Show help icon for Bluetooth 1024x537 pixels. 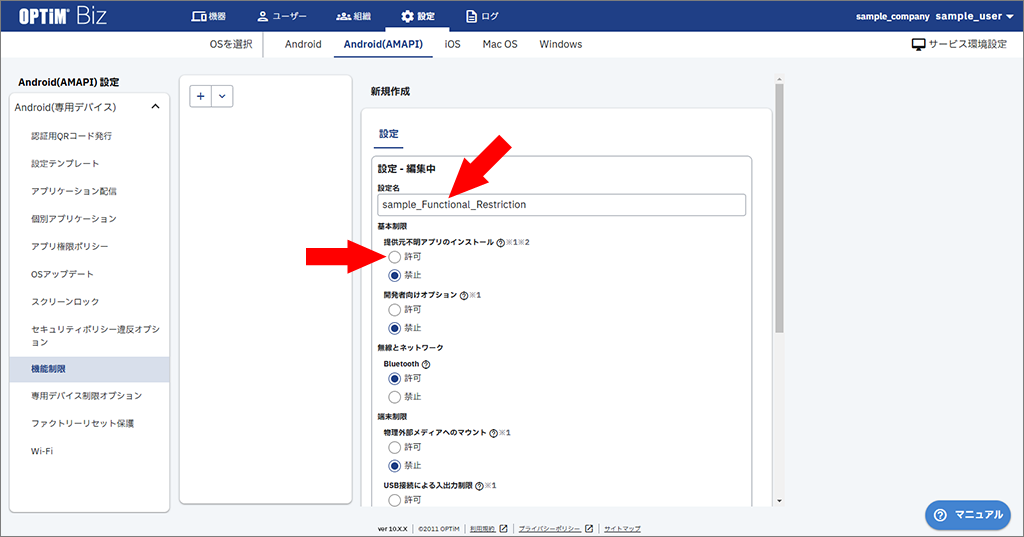pos(426,365)
